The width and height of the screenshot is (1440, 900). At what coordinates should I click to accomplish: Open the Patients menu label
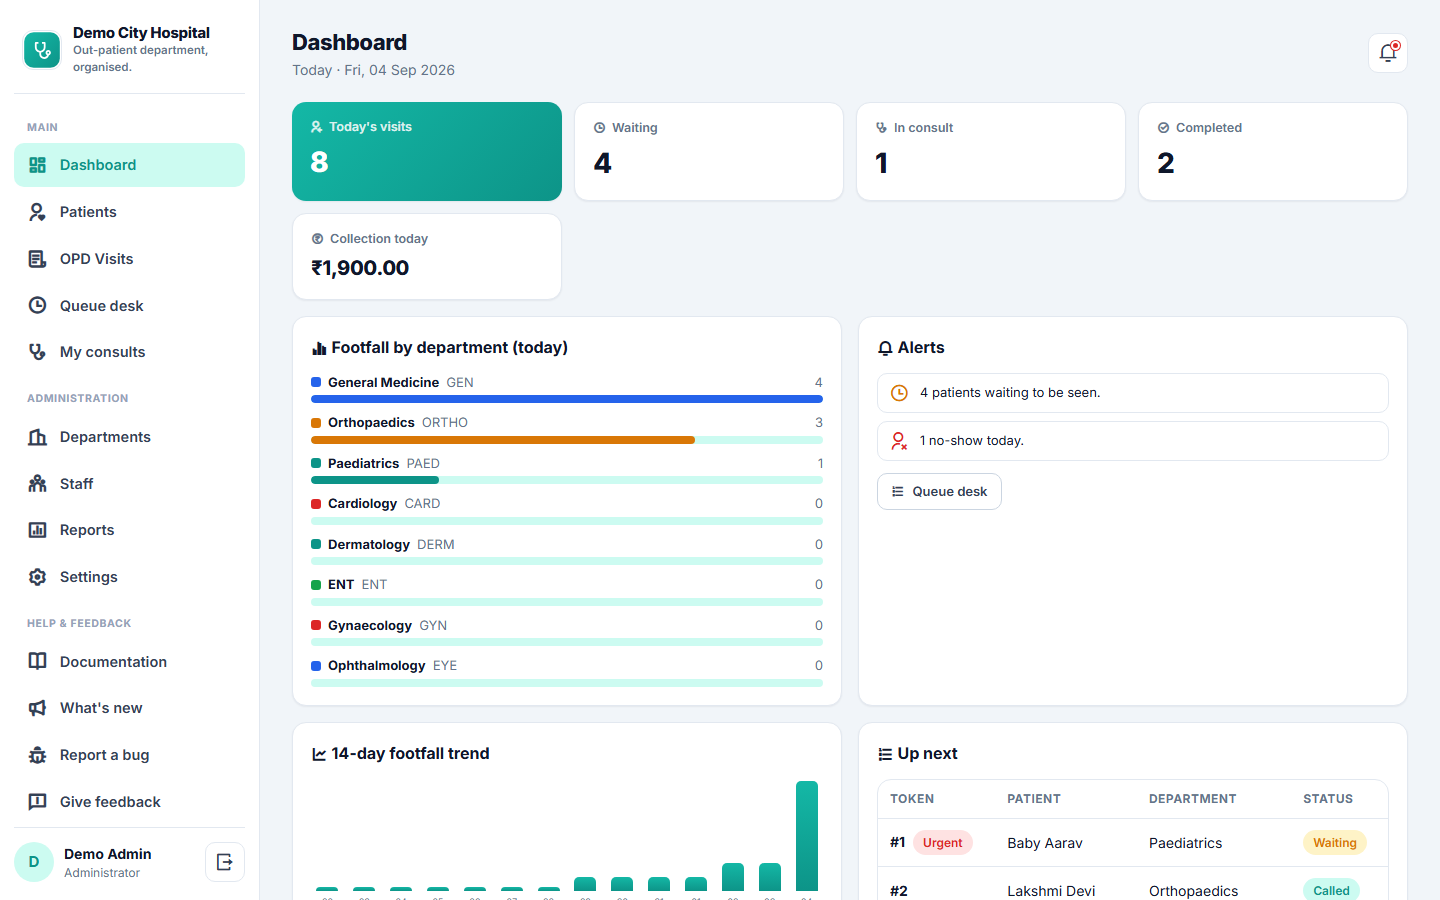(x=88, y=212)
